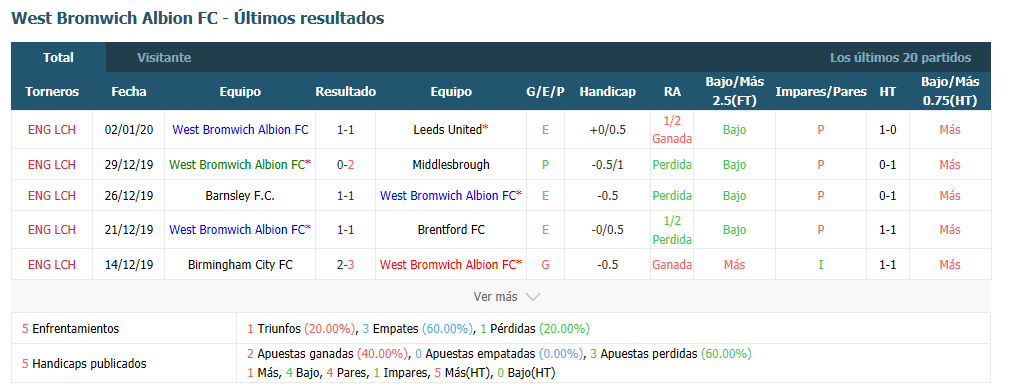Switch to the Visitante tab
Viewport: 1017px width, 391px height.
click(164, 58)
